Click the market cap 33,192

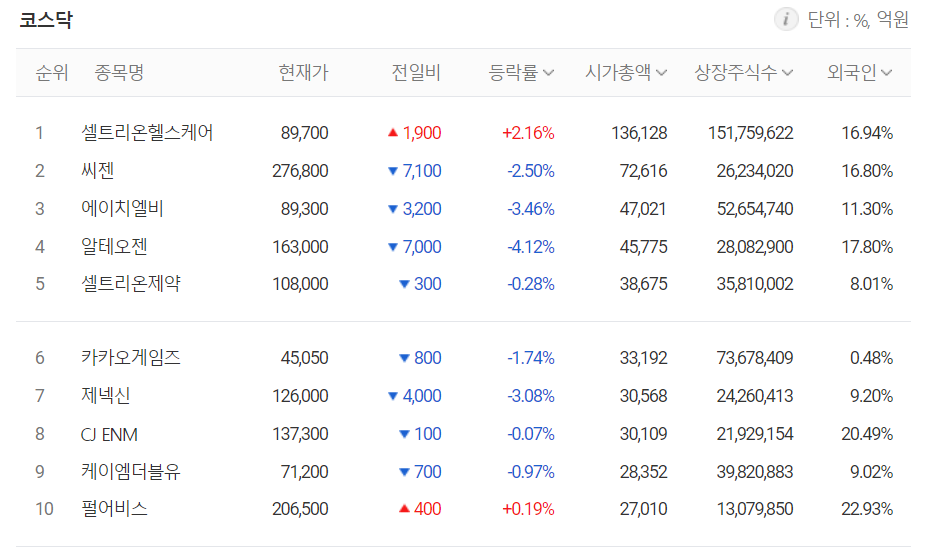coord(644,358)
